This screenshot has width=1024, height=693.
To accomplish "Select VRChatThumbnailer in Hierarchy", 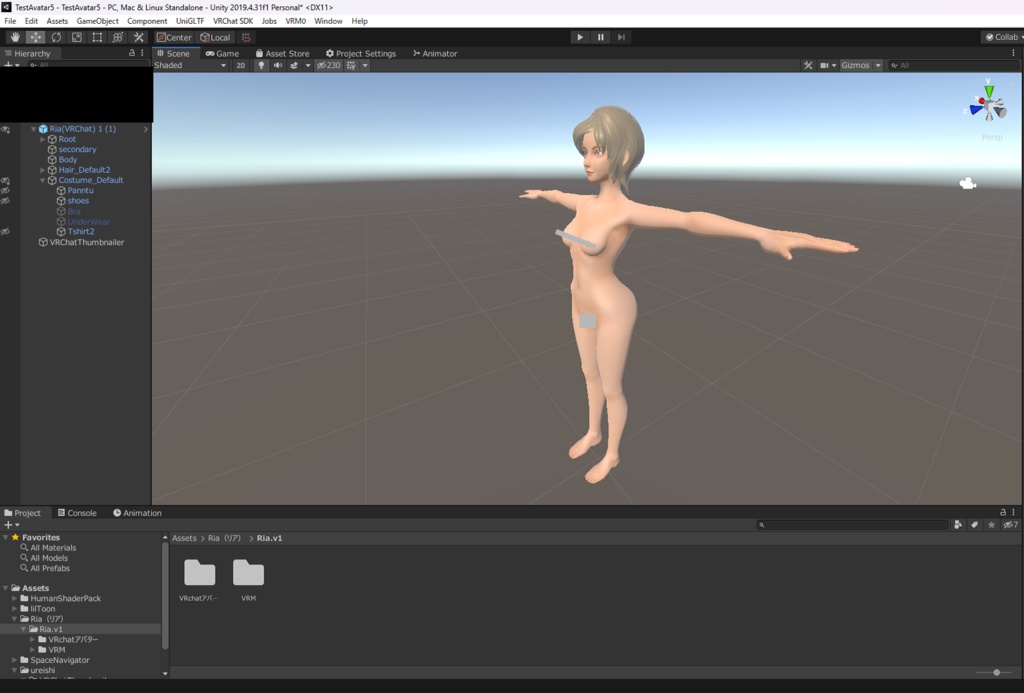I will pyautogui.click(x=86, y=242).
